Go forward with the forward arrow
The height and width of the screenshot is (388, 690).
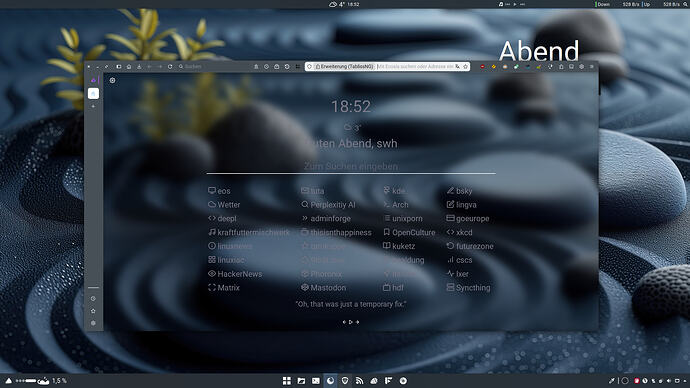[x=160, y=66]
